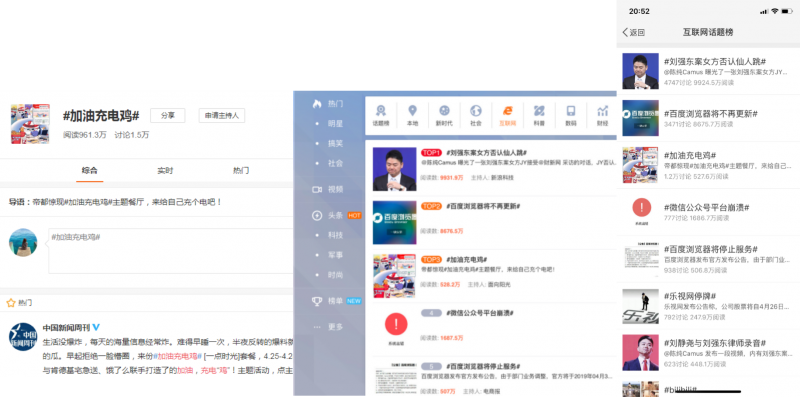
Task: Click the 热门 flame icon in sidebar
Action: tap(317, 104)
